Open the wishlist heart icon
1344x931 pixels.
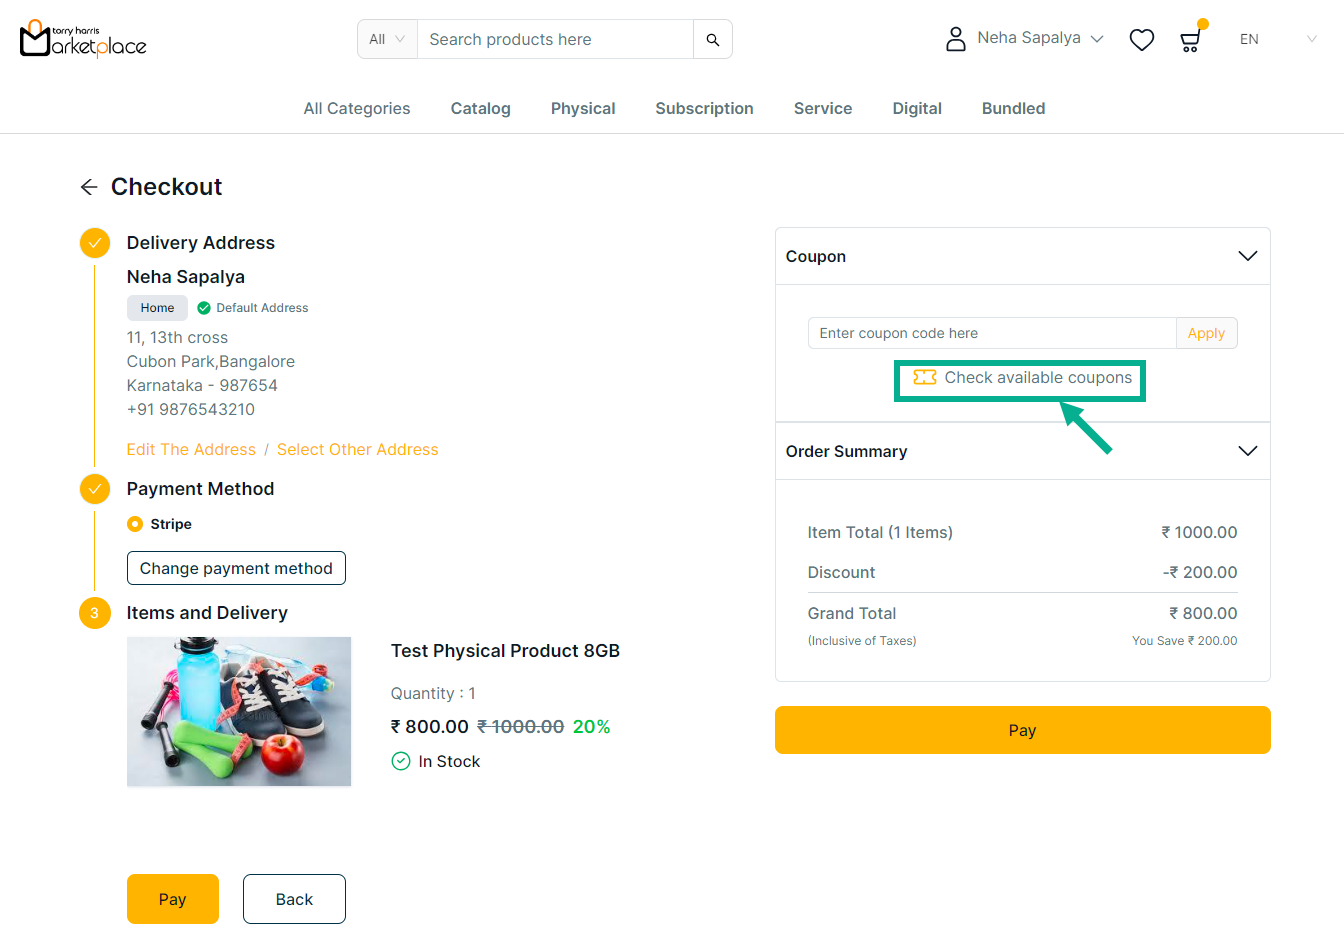tap(1141, 40)
